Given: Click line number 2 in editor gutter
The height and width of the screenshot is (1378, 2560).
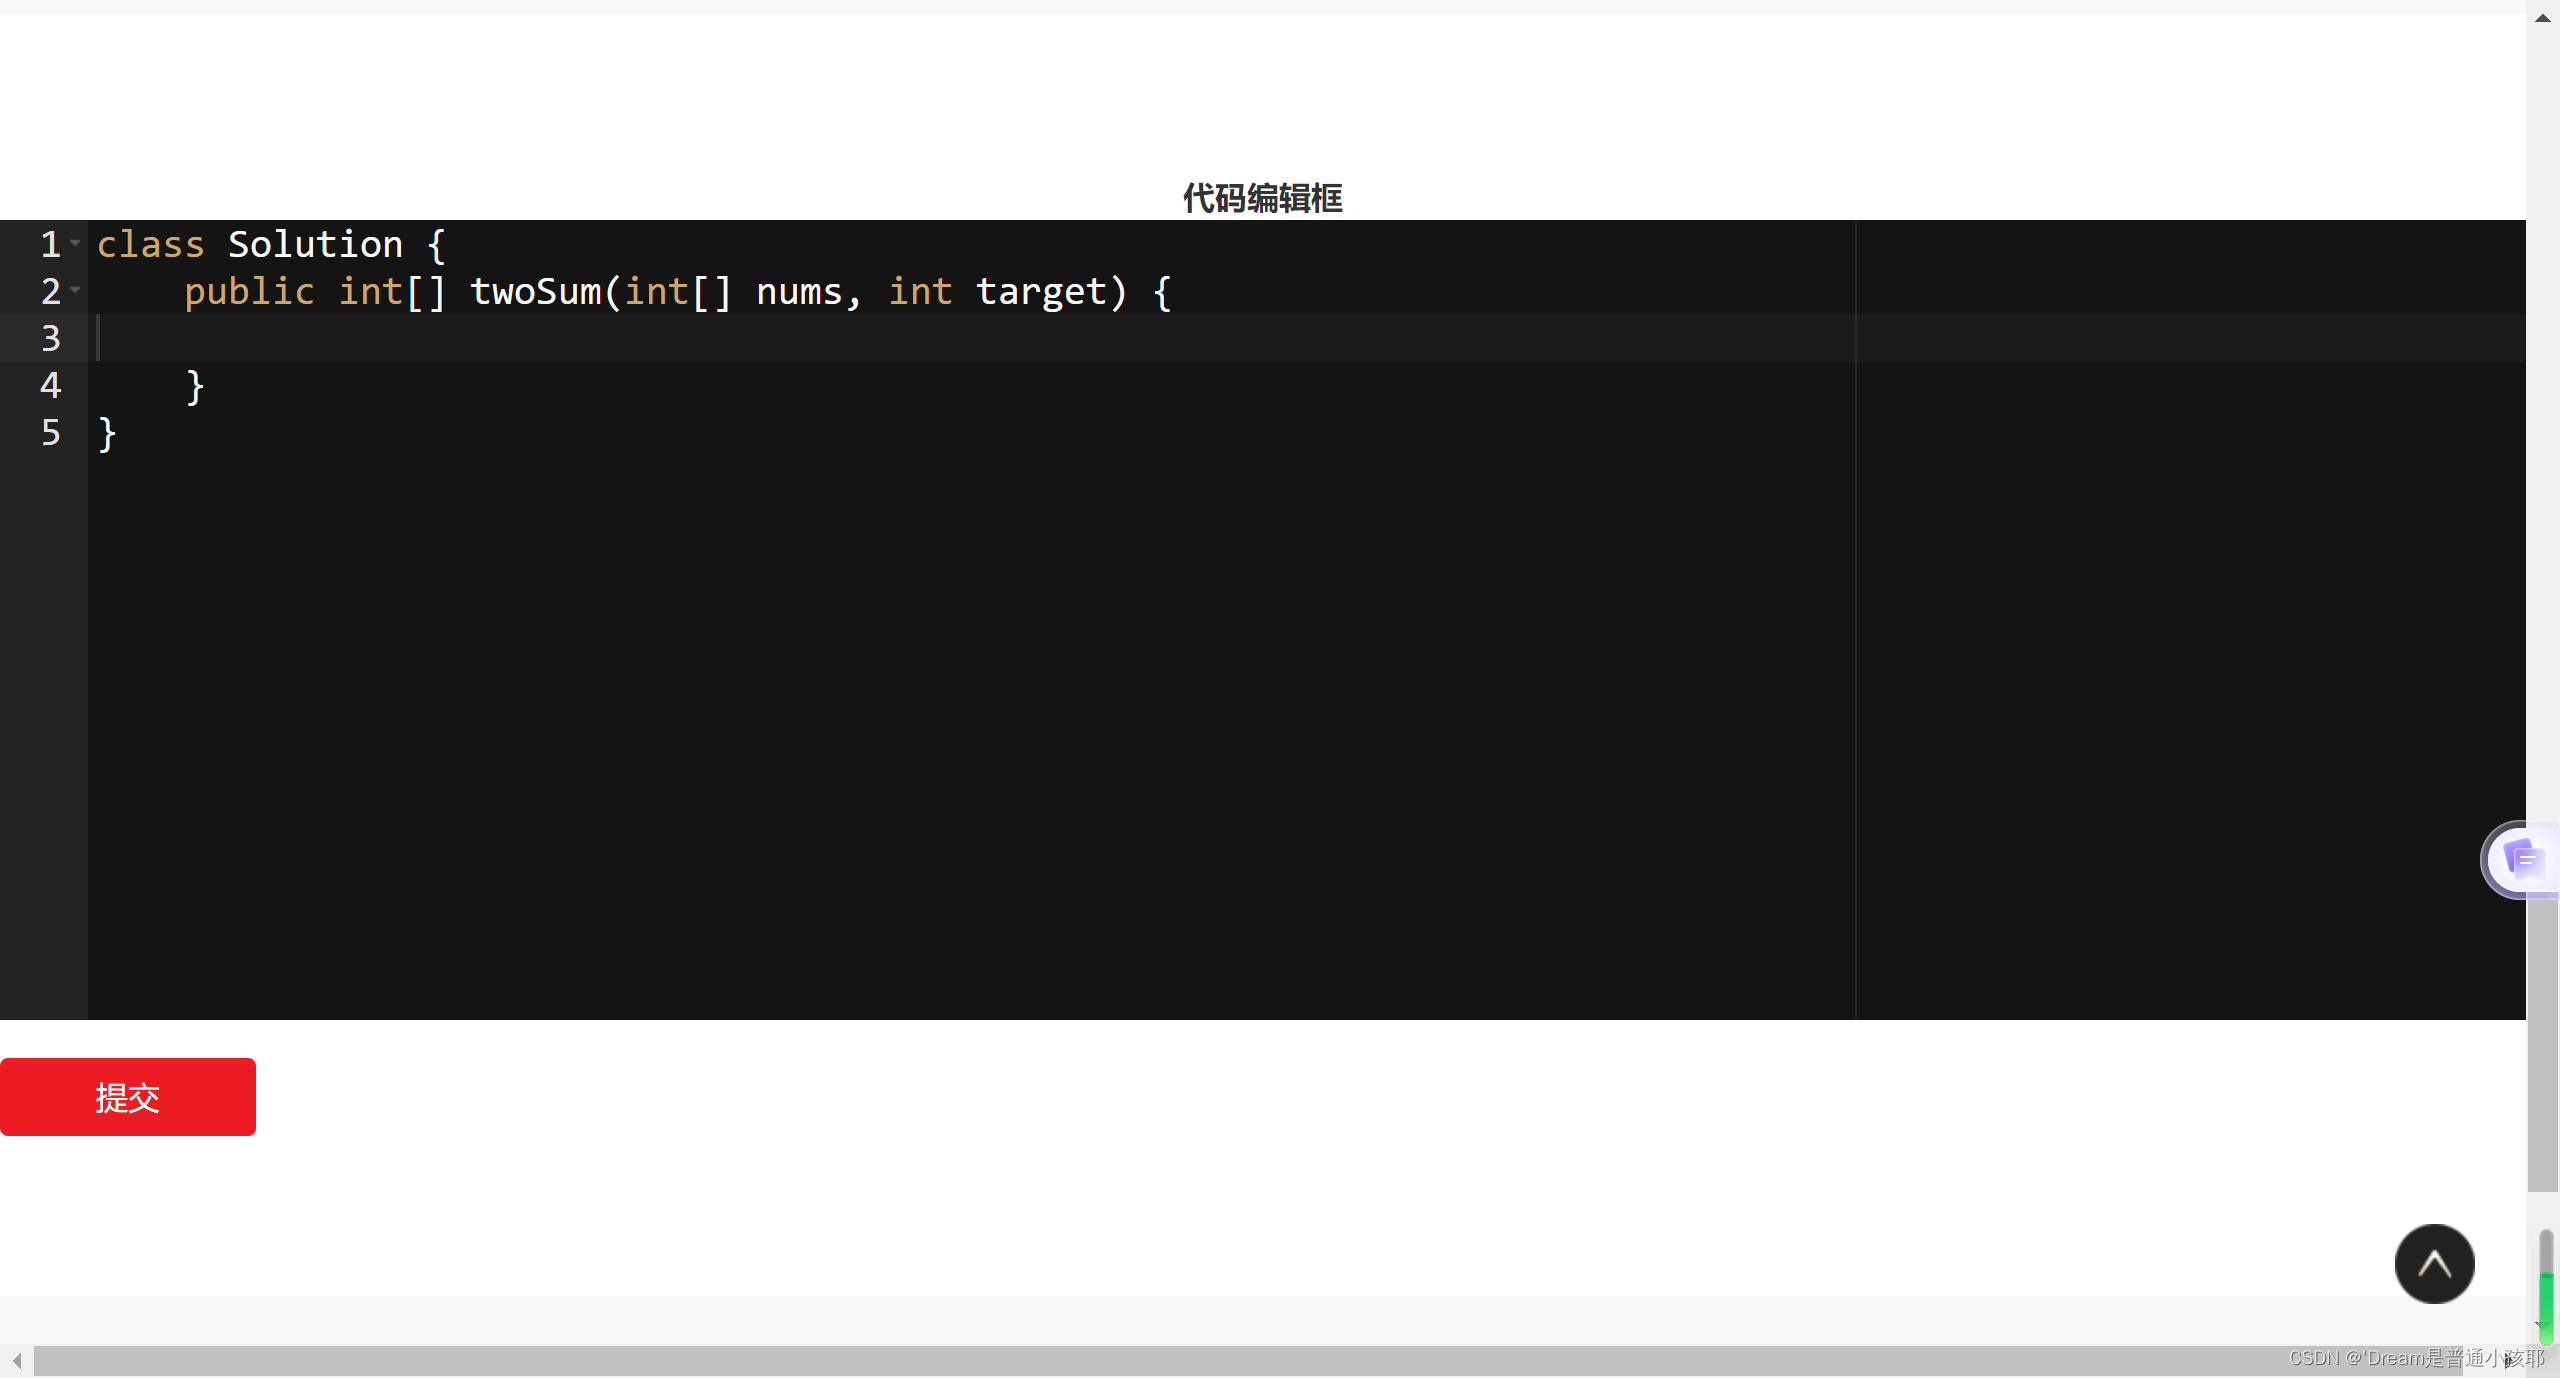Looking at the screenshot, I should [49, 292].
